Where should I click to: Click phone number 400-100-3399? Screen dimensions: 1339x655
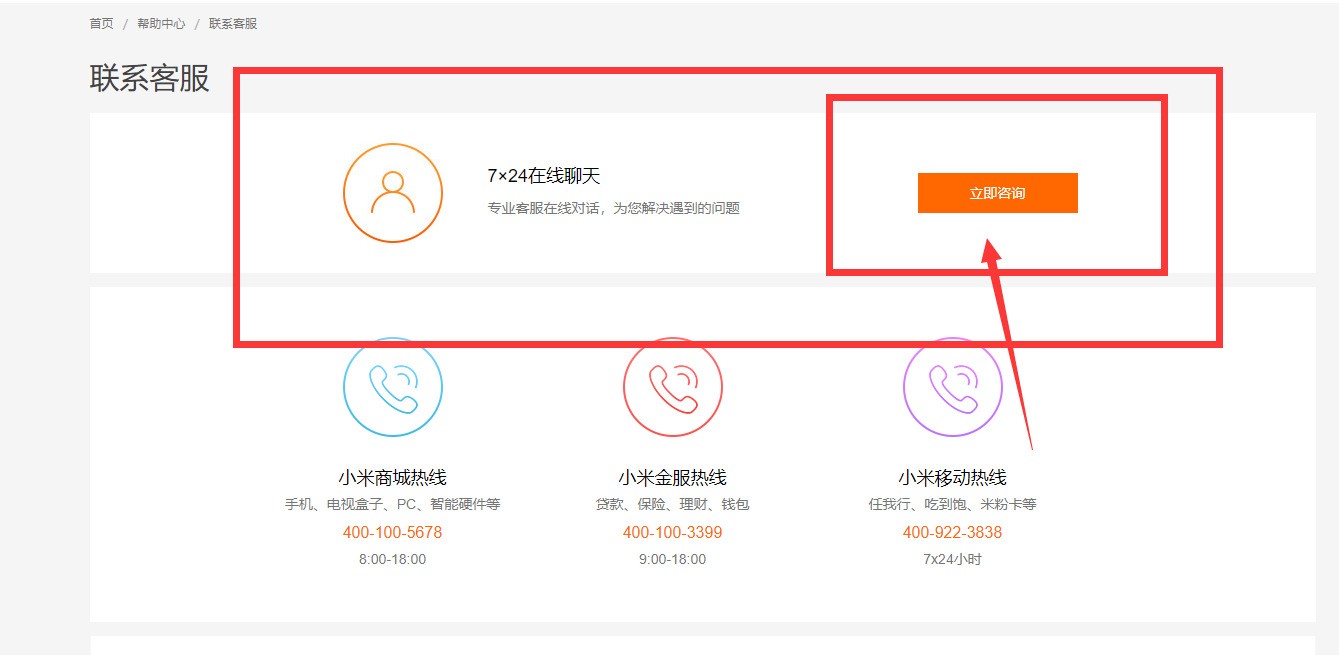click(x=672, y=532)
